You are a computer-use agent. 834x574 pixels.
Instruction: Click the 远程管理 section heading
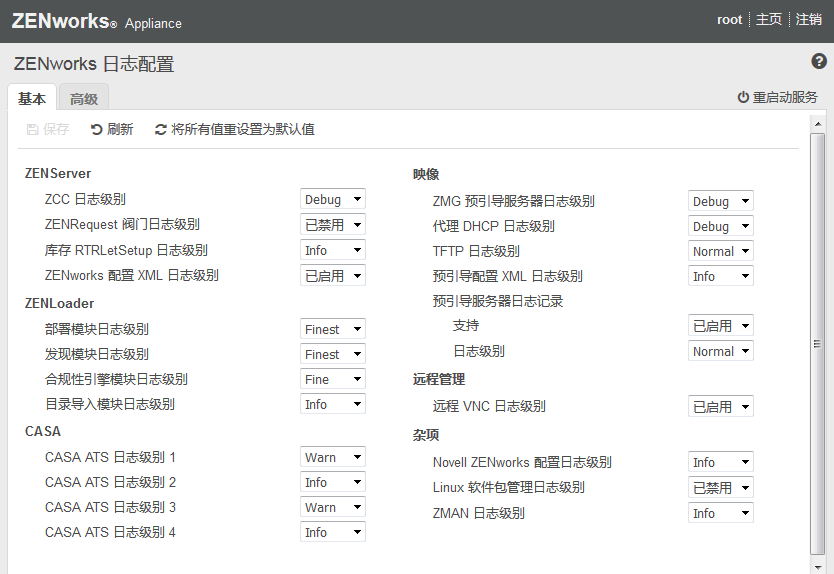click(x=439, y=379)
